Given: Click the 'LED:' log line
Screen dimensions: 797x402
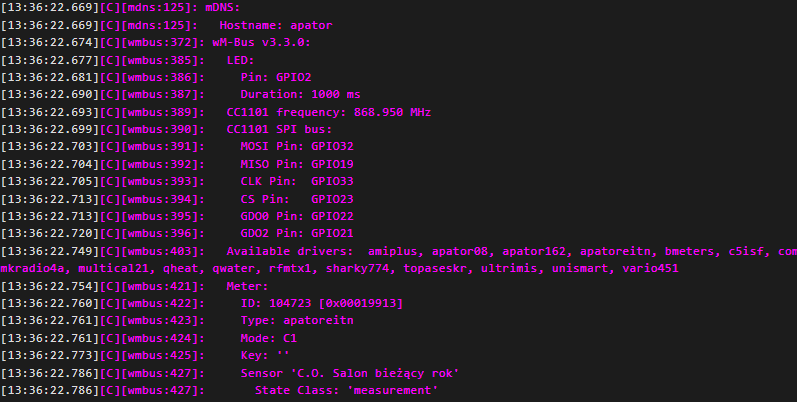Looking at the screenshot, I should (241, 59).
